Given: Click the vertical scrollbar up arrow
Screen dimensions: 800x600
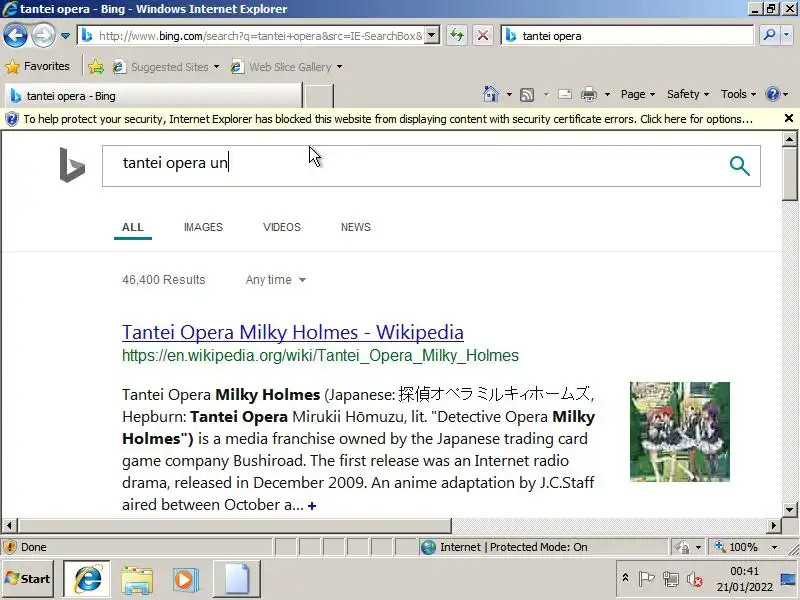Looking at the screenshot, I should coord(789,139).
